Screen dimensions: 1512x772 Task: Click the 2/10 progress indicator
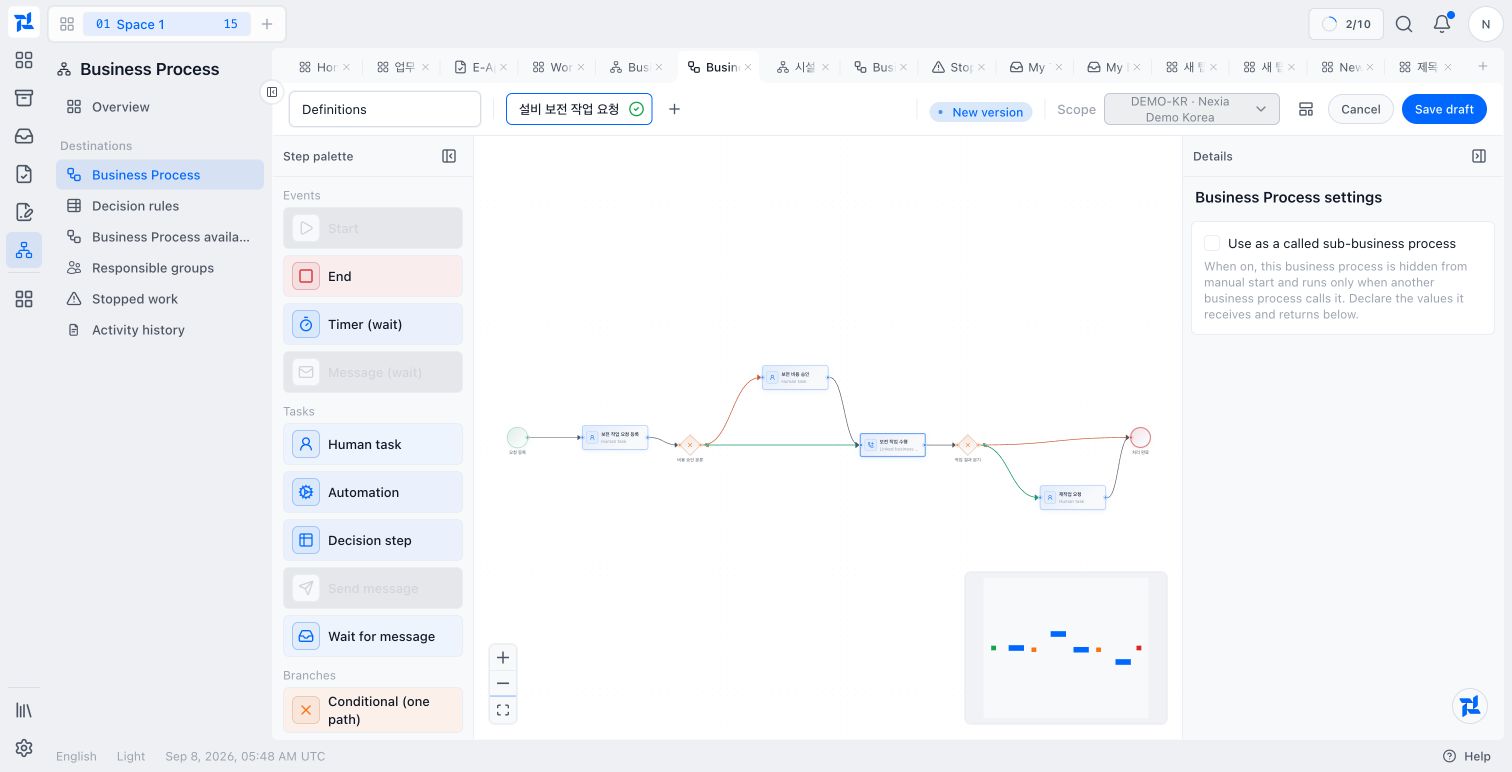click(1346, 24)
